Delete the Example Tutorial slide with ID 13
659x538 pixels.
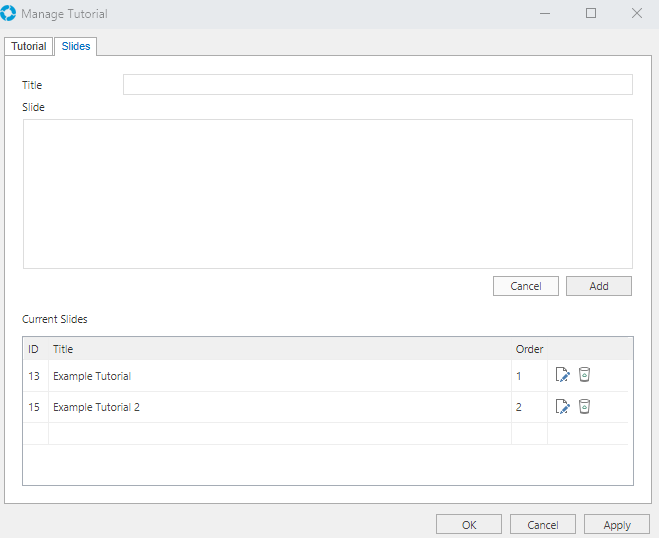tap(585, 375)
